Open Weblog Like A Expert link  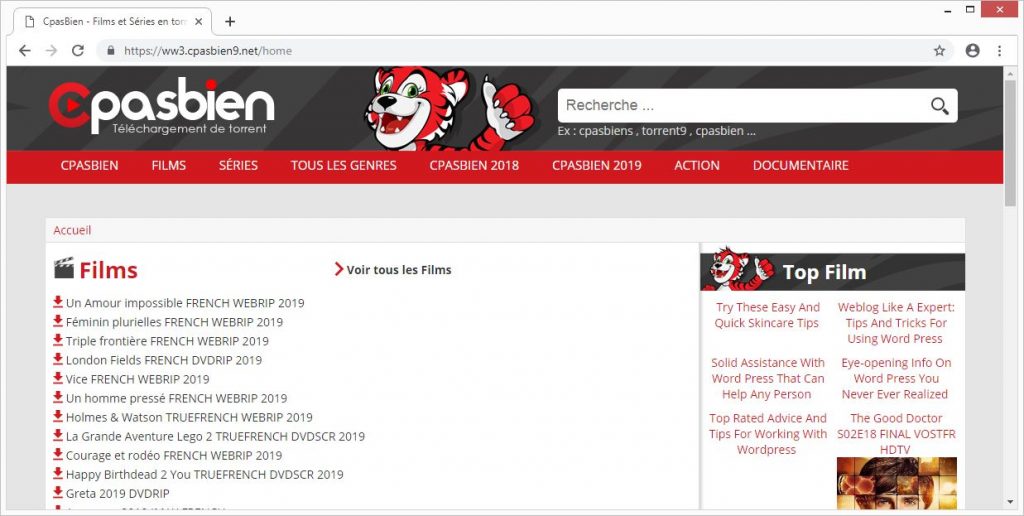tap(896, 323)
